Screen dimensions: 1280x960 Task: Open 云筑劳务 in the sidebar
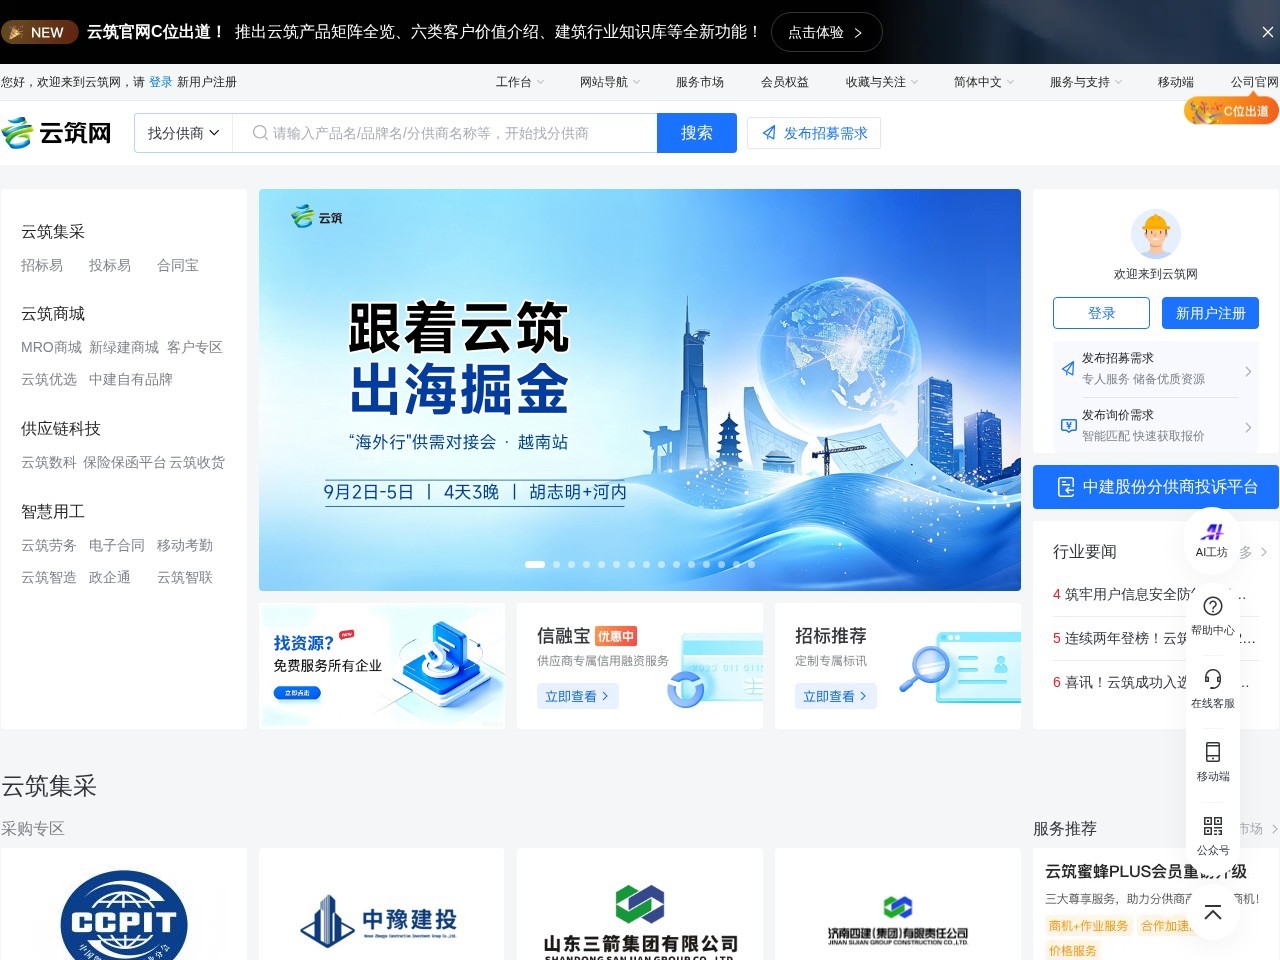coord(49,545)
